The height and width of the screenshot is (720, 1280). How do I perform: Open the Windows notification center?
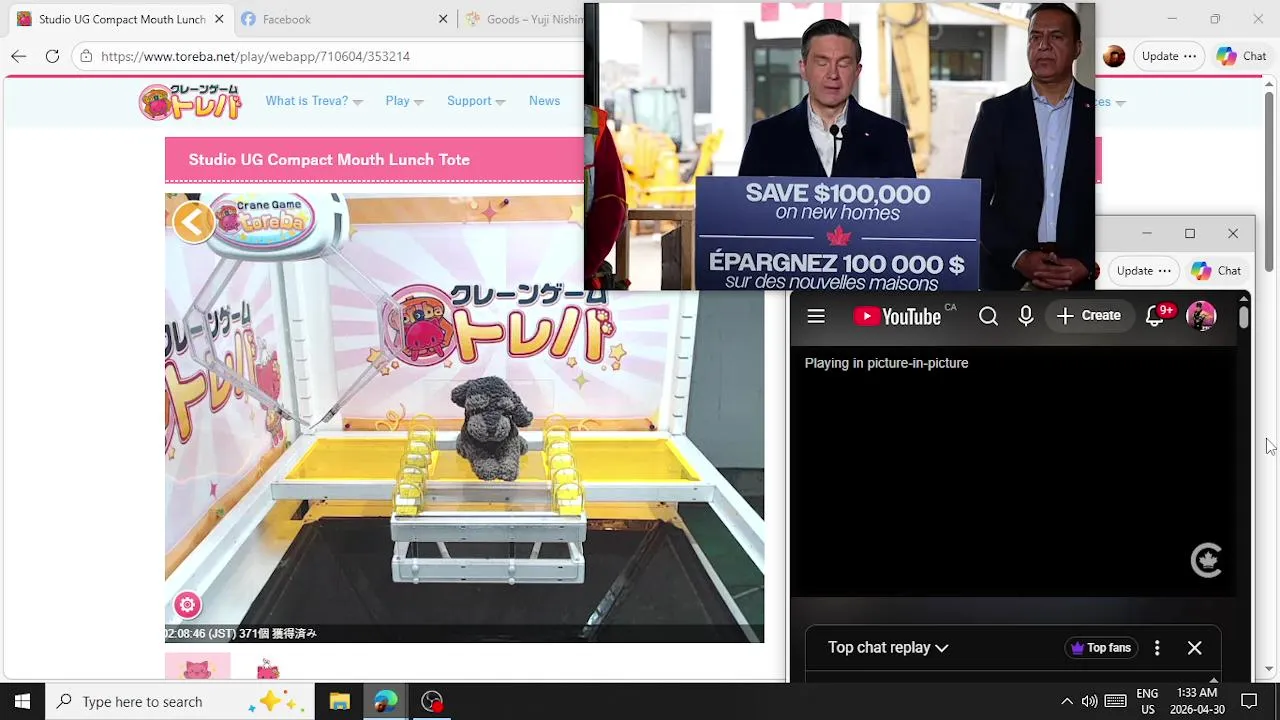click(x=1249, y=701)
